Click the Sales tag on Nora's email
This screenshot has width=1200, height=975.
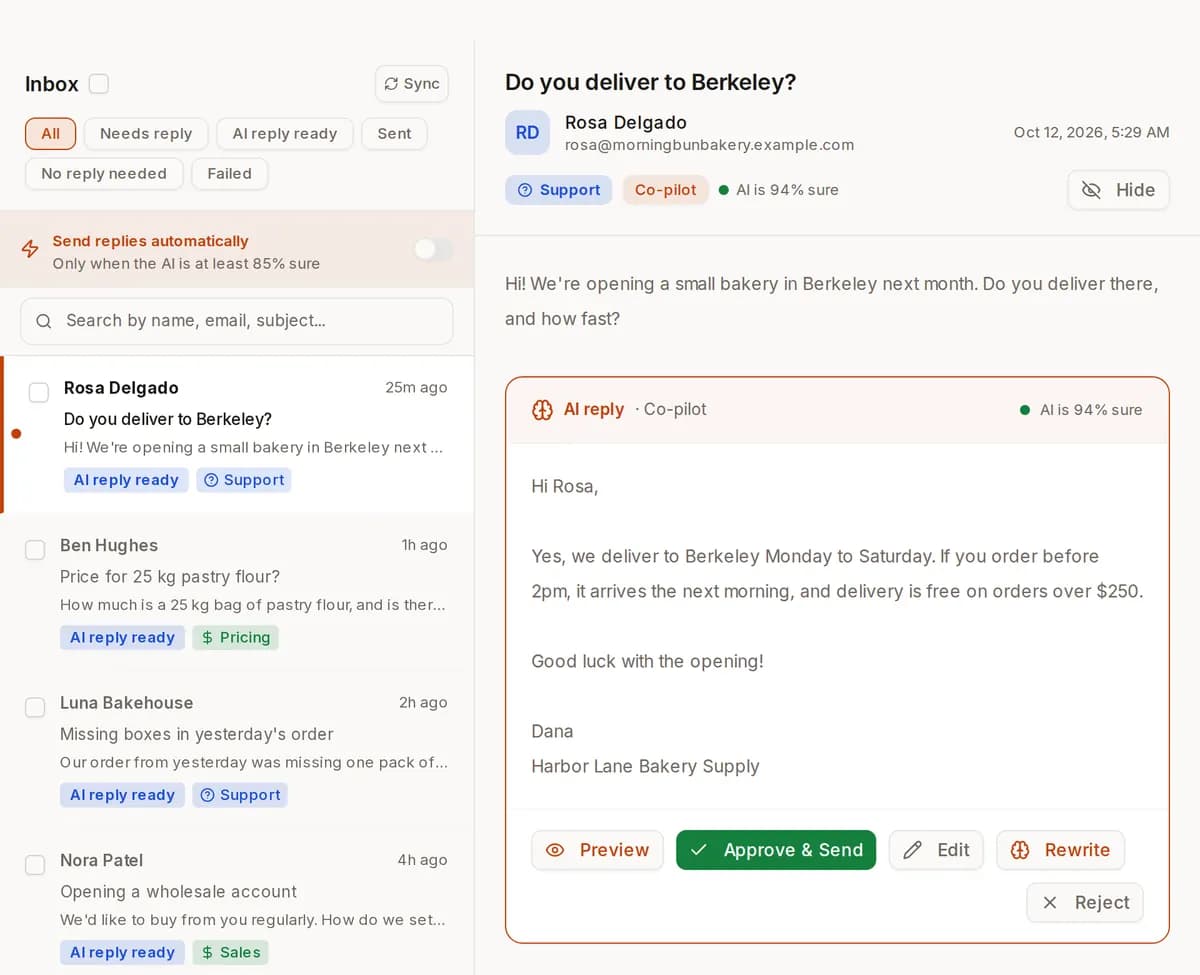[x=231, y=952]
